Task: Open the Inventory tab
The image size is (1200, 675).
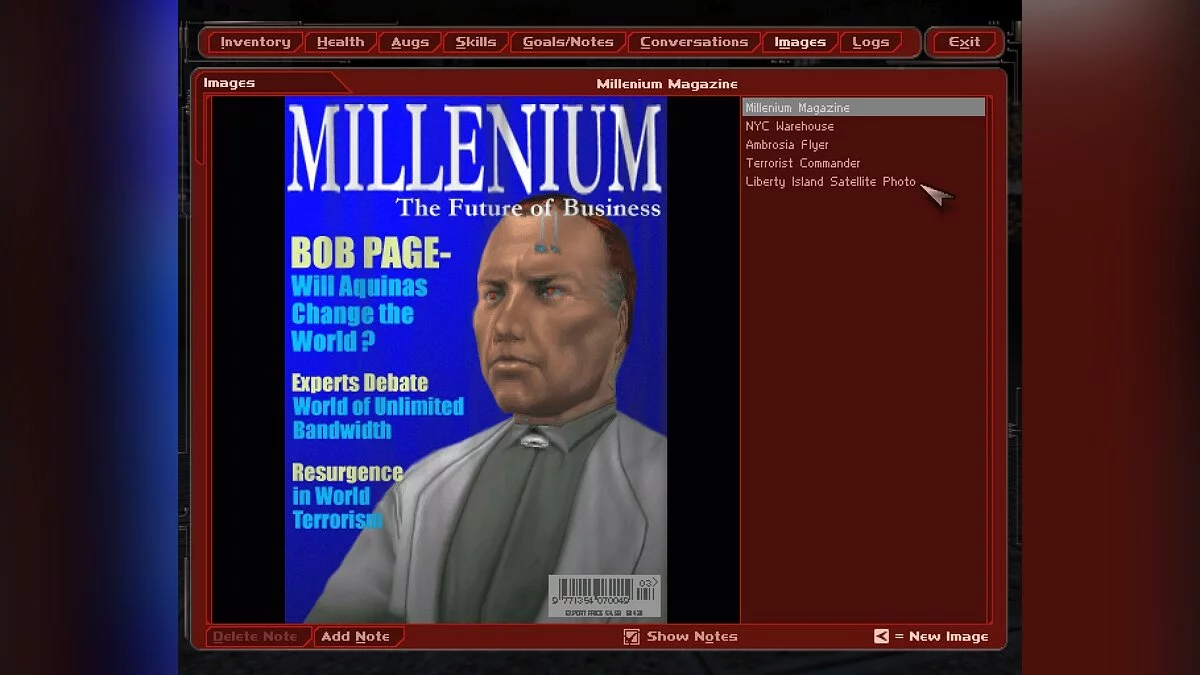Action: click(x=255, y=42)
